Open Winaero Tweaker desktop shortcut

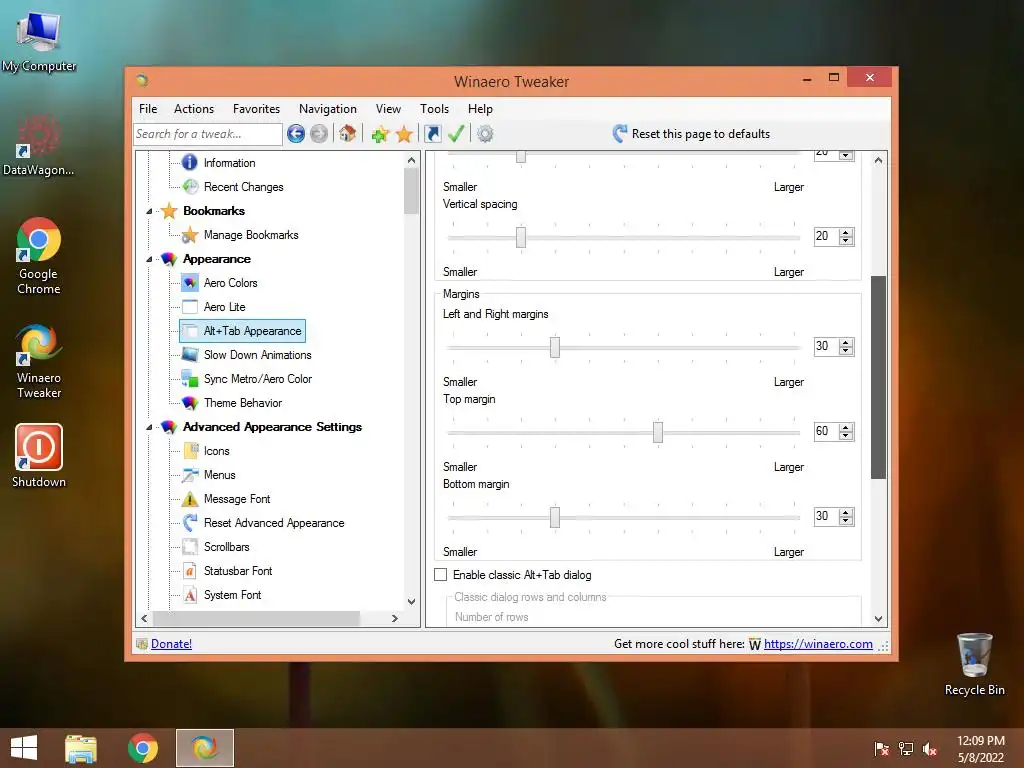click(x=39, y=360)
